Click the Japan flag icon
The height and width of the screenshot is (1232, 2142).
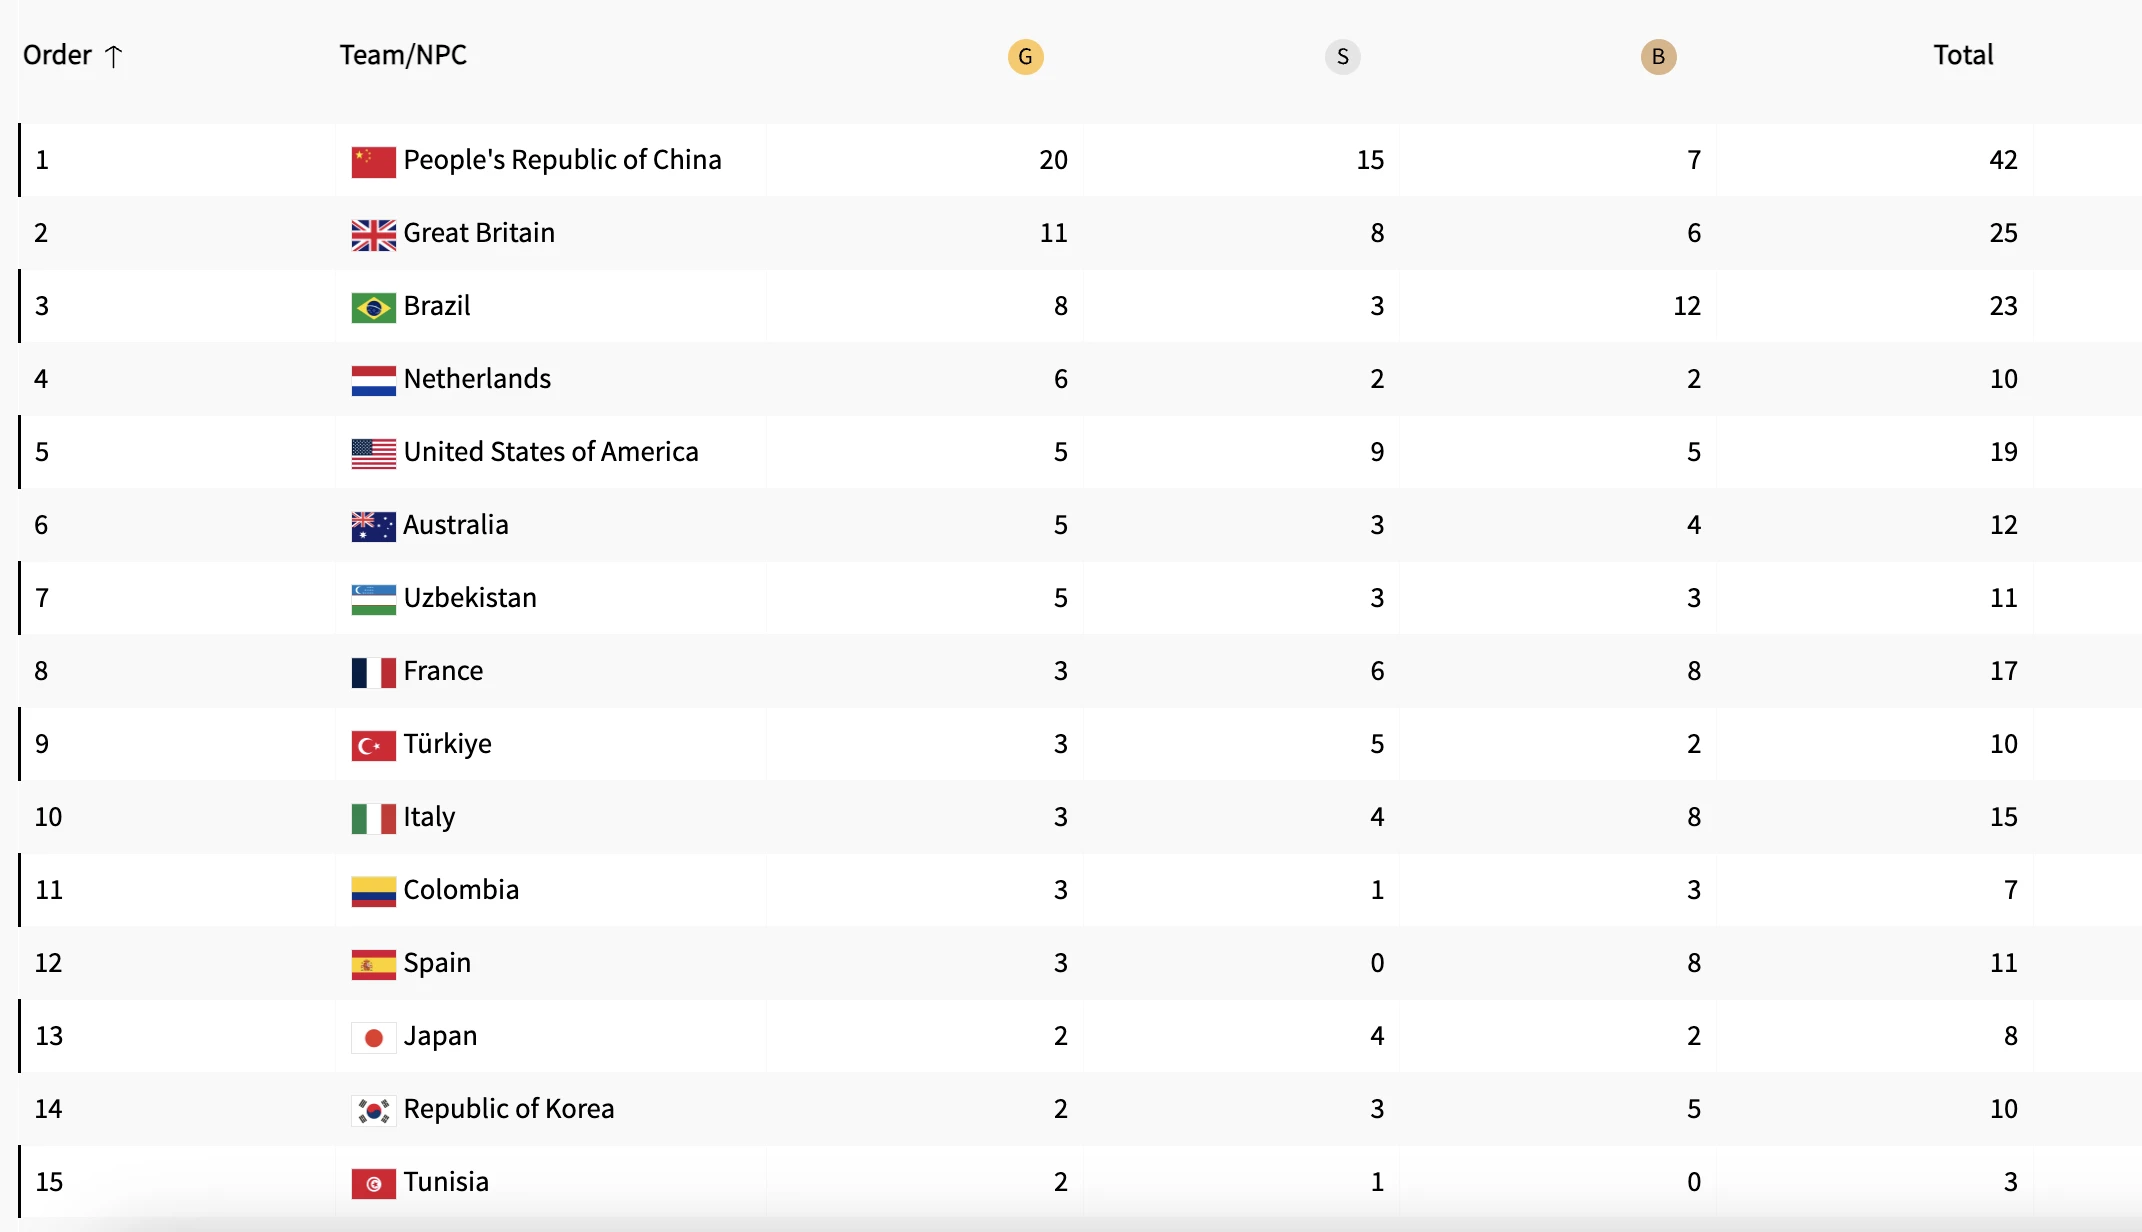(x=373, y=1037)
